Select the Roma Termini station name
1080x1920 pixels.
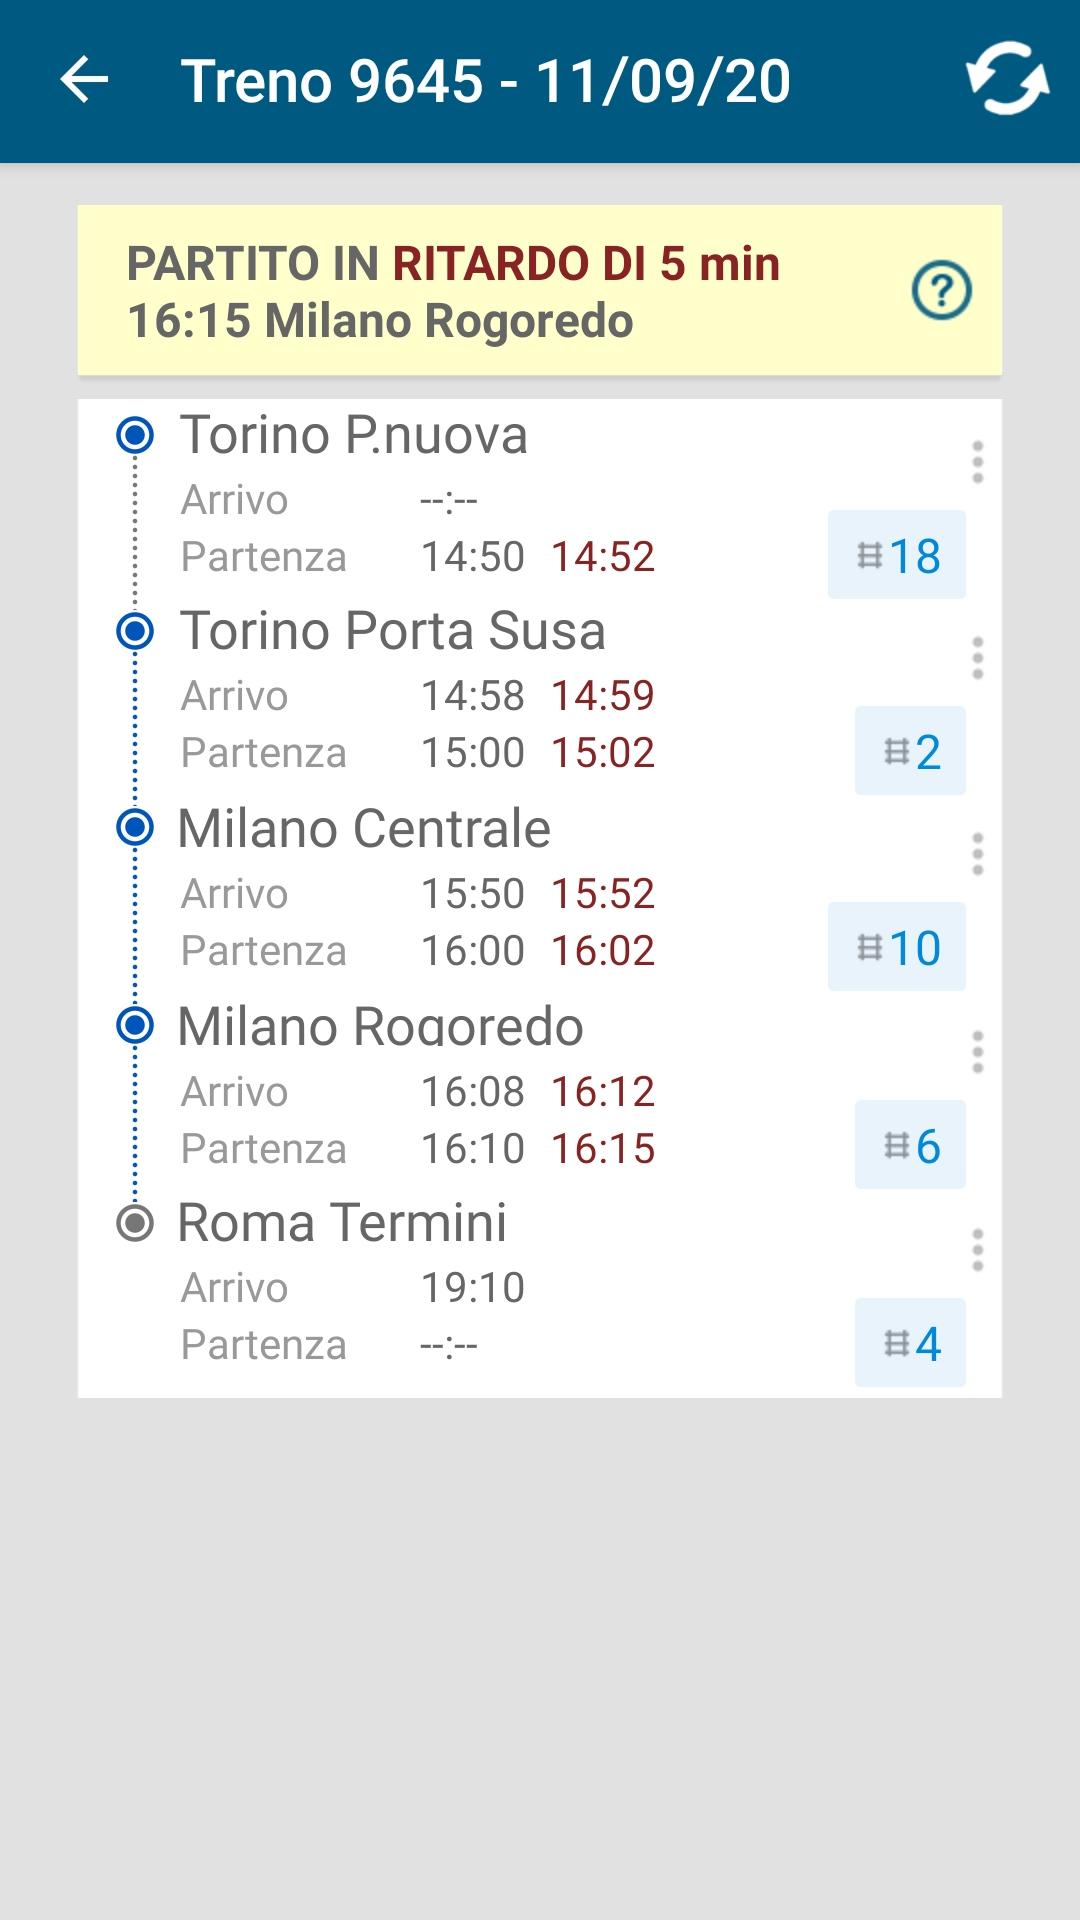pyautogui.click(x=342, y=1222)
